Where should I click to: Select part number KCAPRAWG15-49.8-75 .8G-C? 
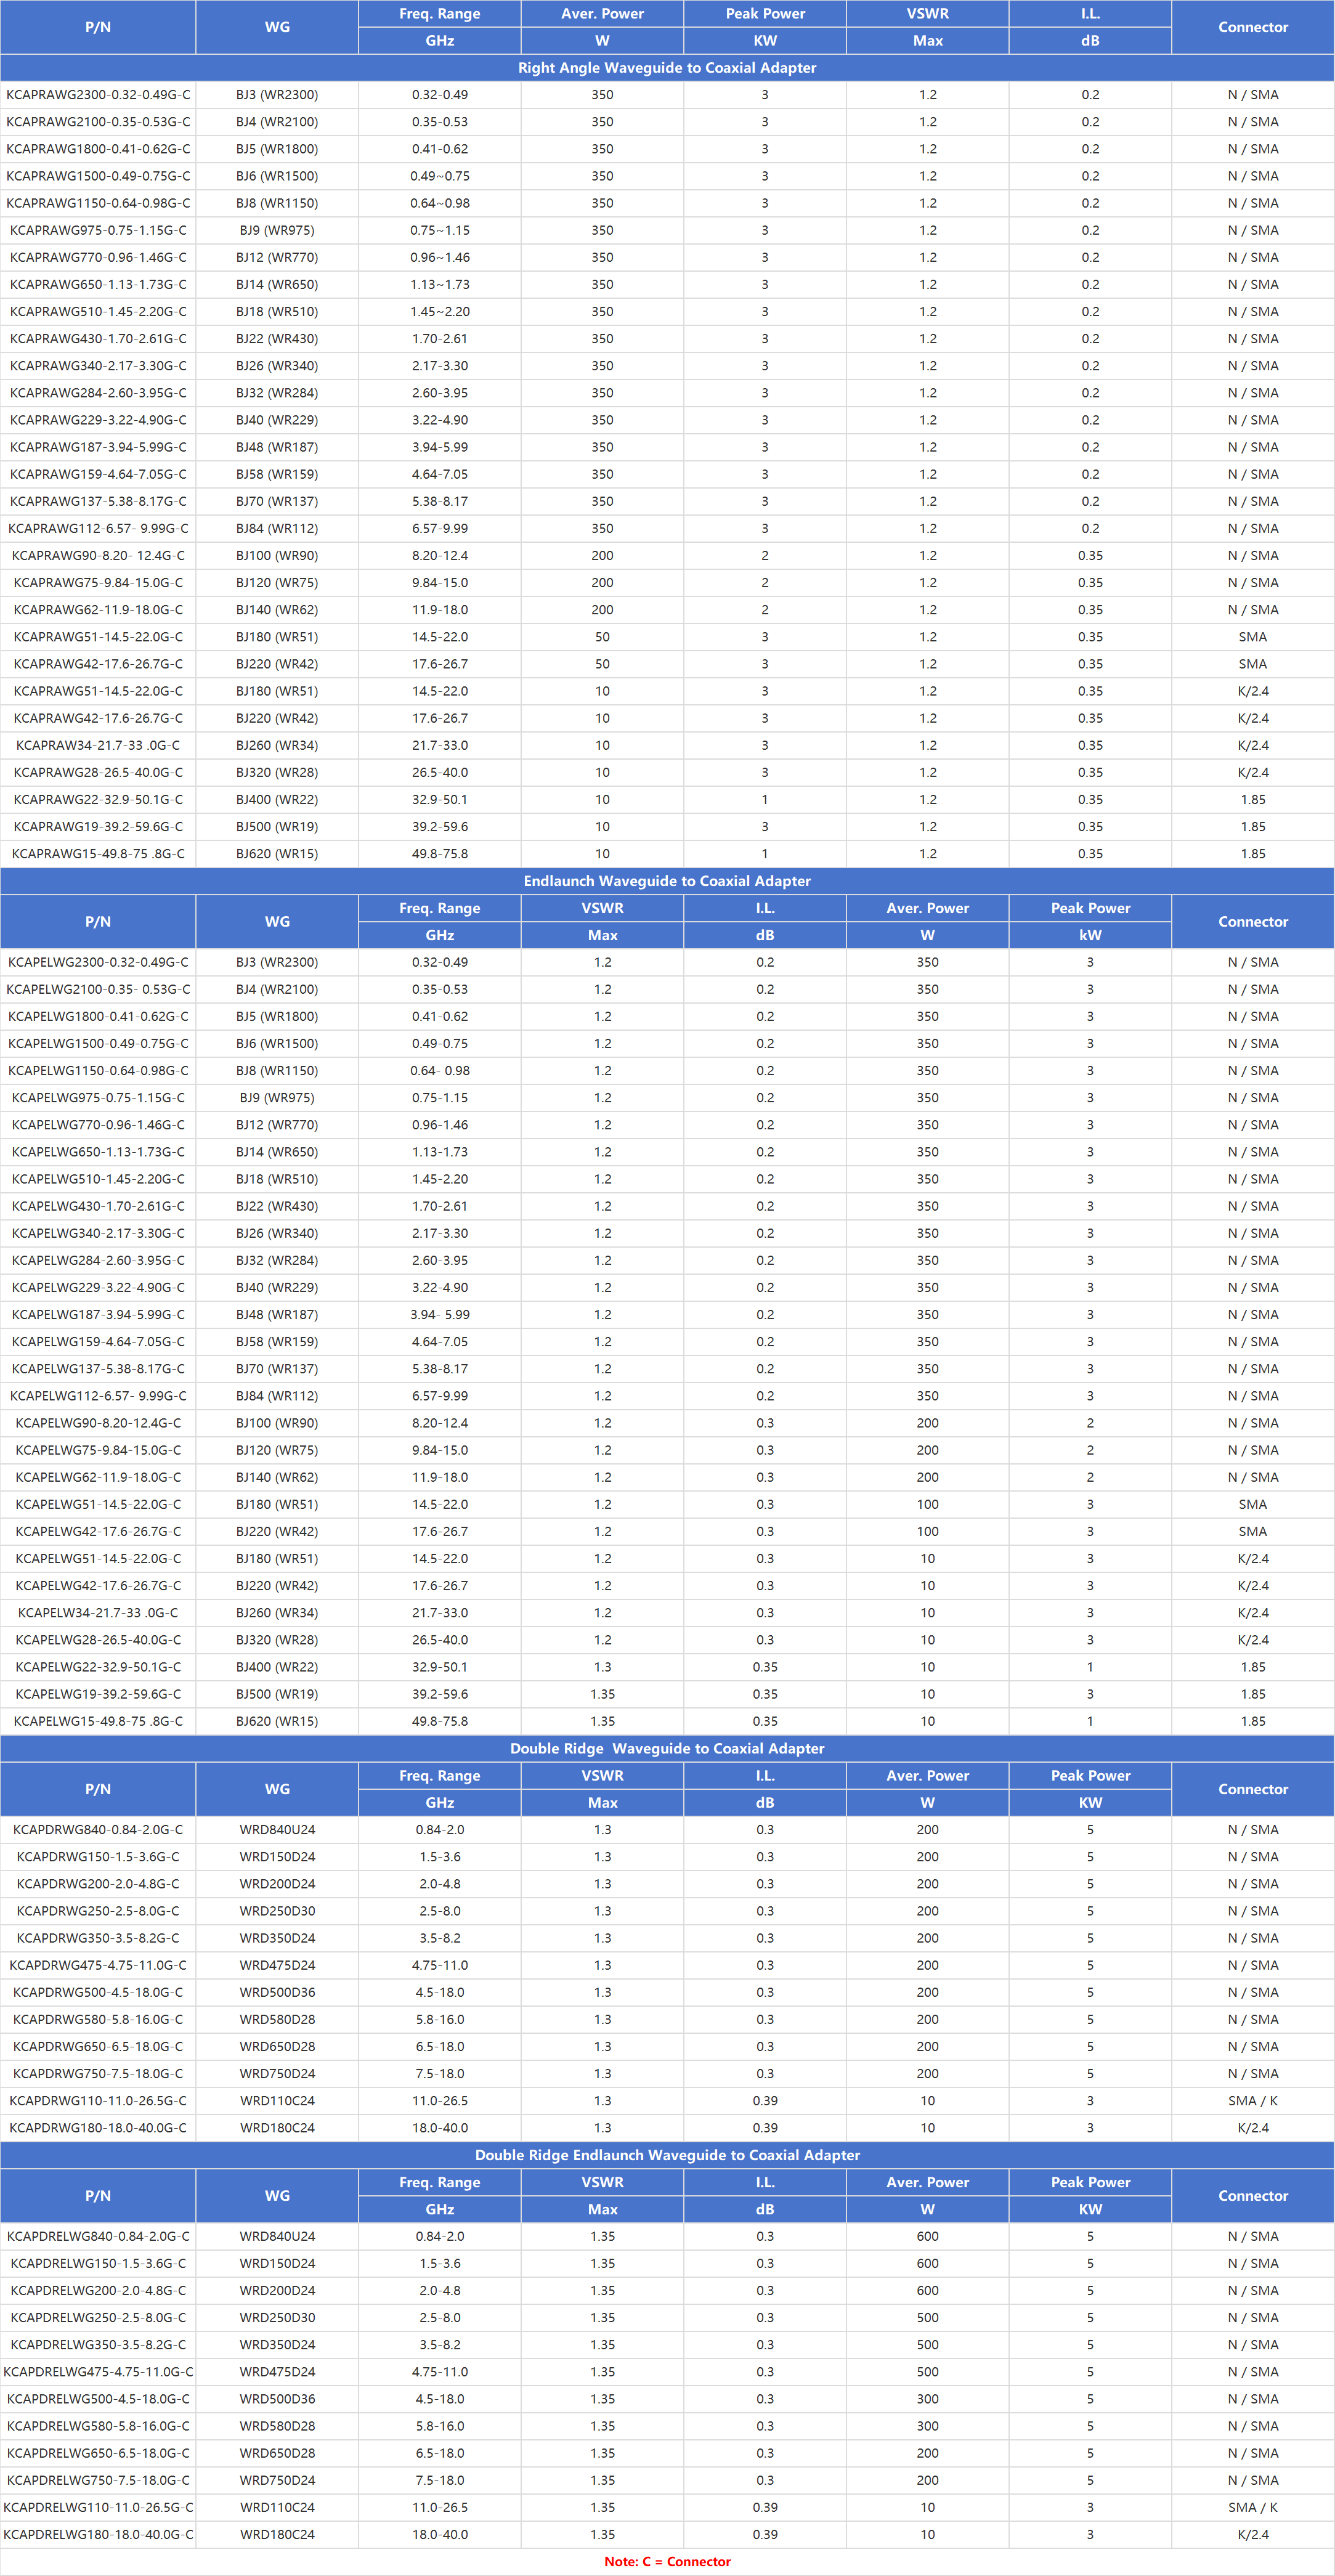tap(98, 854)
